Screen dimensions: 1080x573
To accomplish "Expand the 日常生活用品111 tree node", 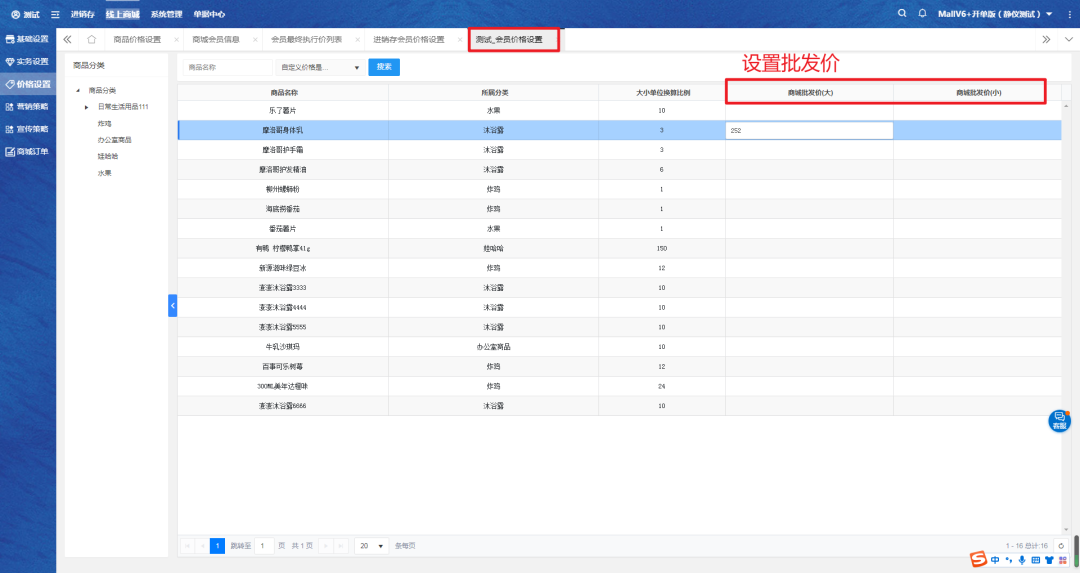I will coord(86,107).
